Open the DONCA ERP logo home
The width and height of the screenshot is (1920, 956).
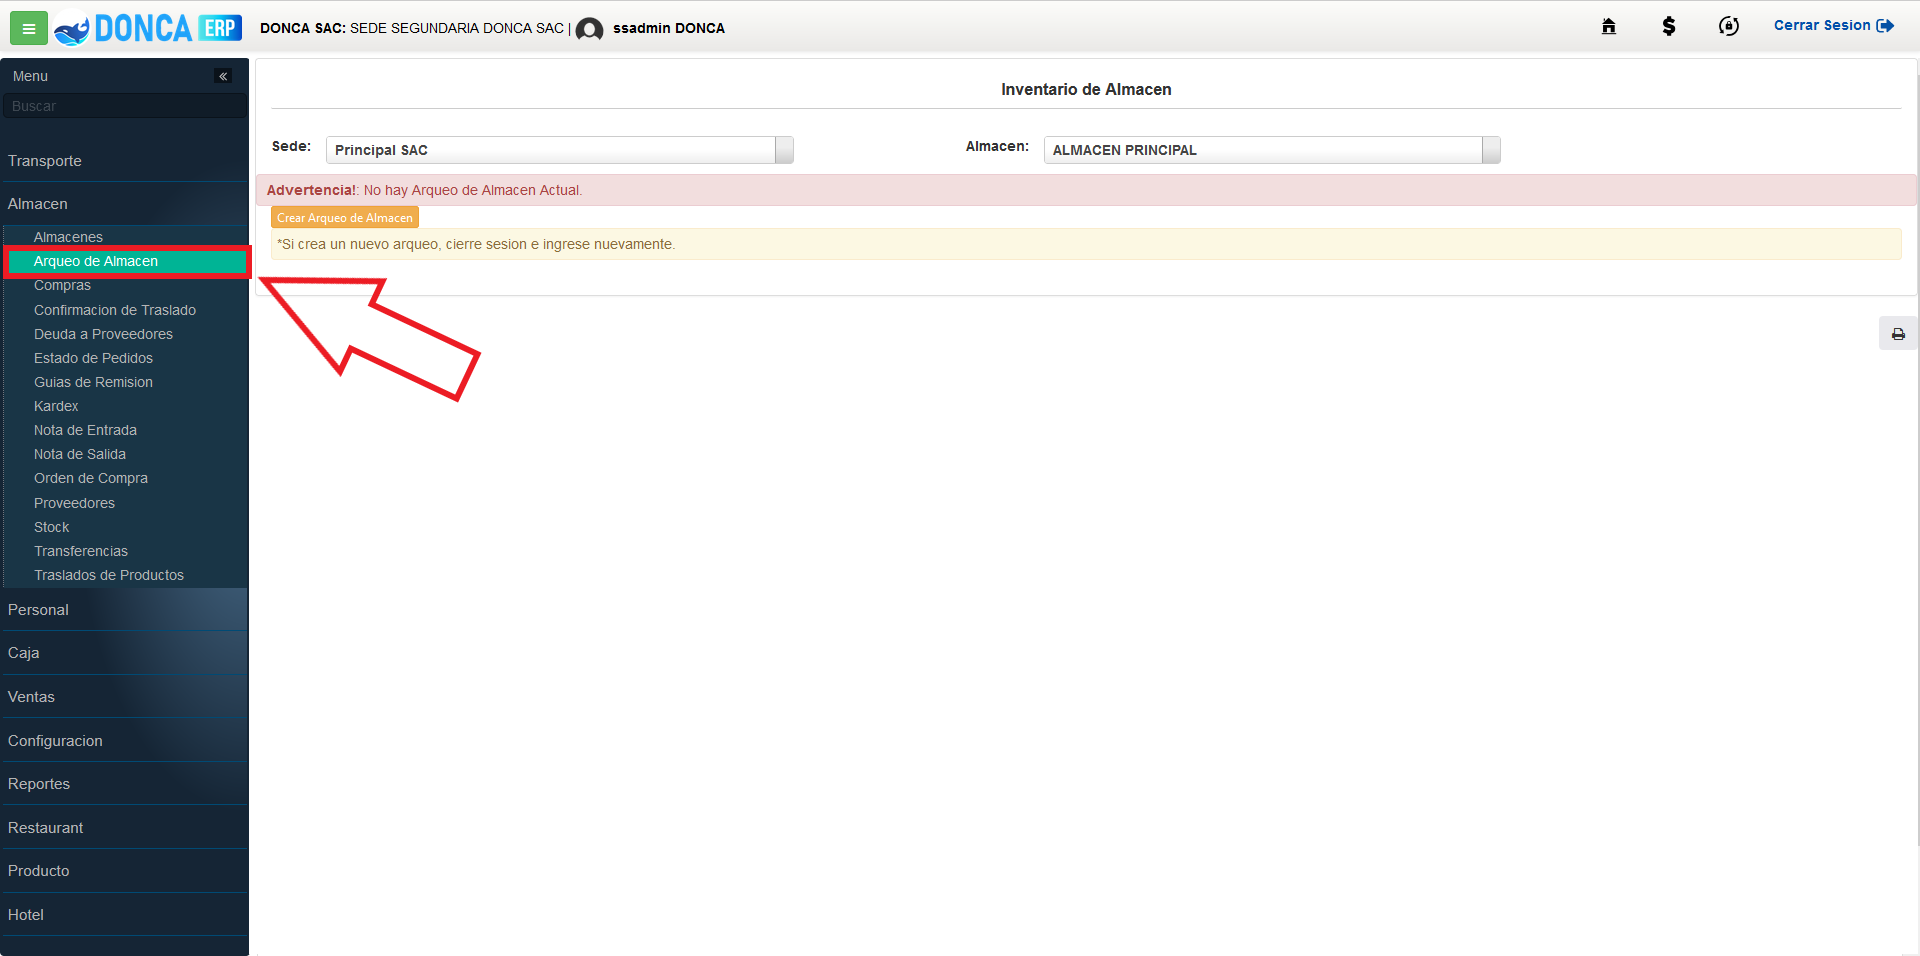tap(148, 28)
